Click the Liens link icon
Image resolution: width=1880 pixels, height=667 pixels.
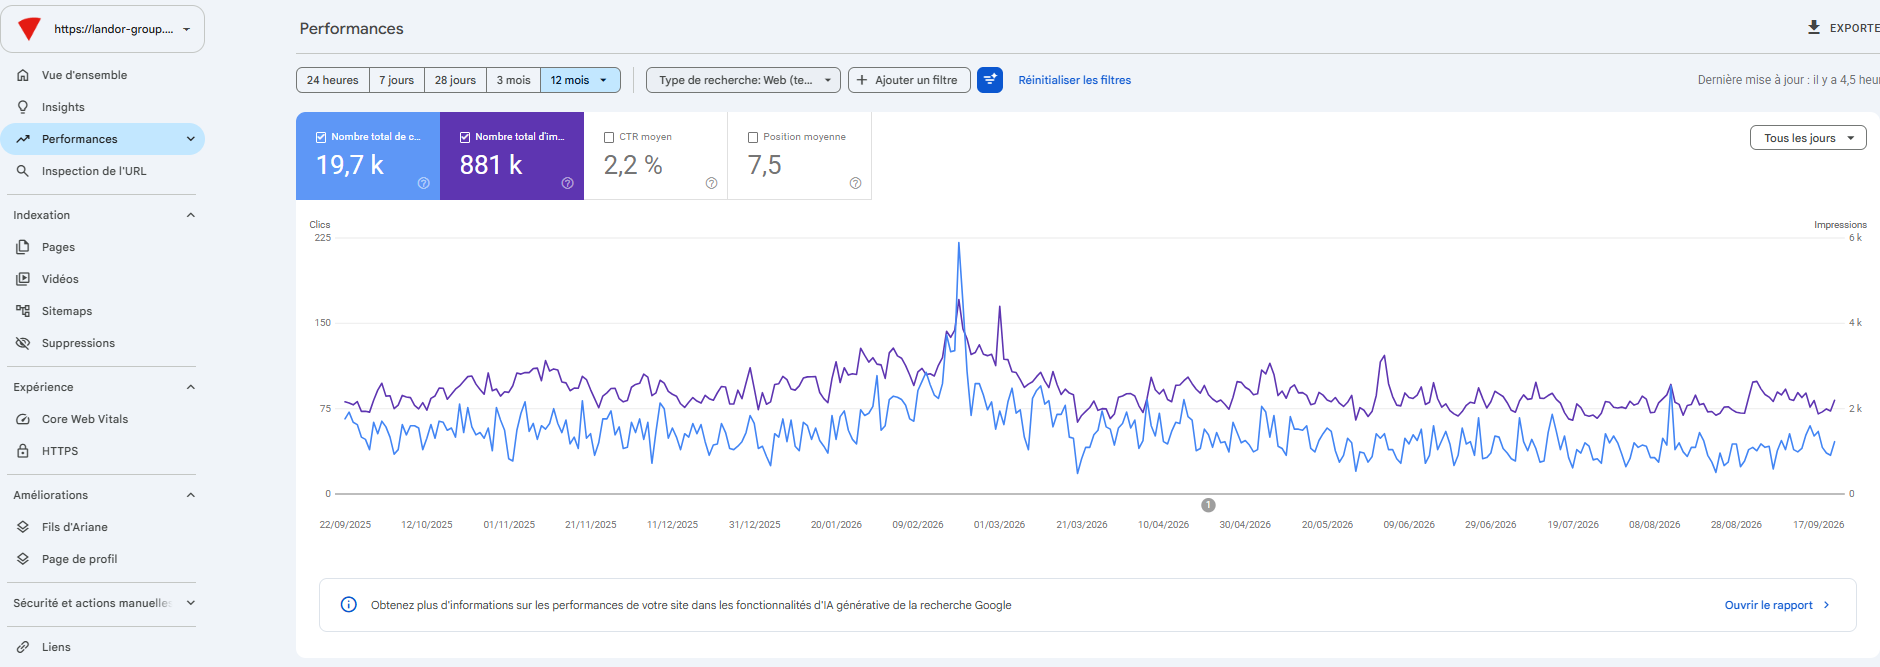click(x=23, y=647)
